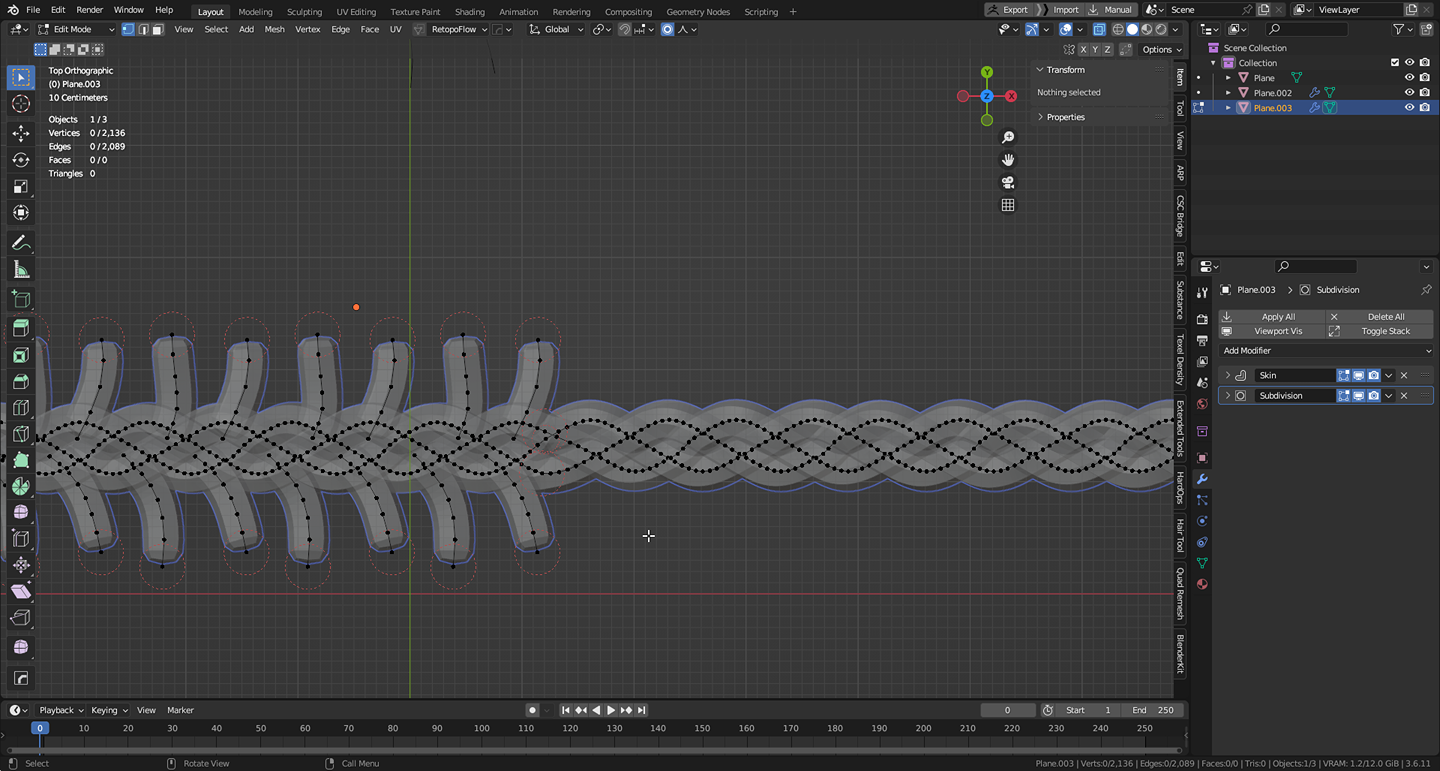Hide Plane.002 in viewport via eye icon
Screen dimensions: 1440x771
click(1409, 93)
